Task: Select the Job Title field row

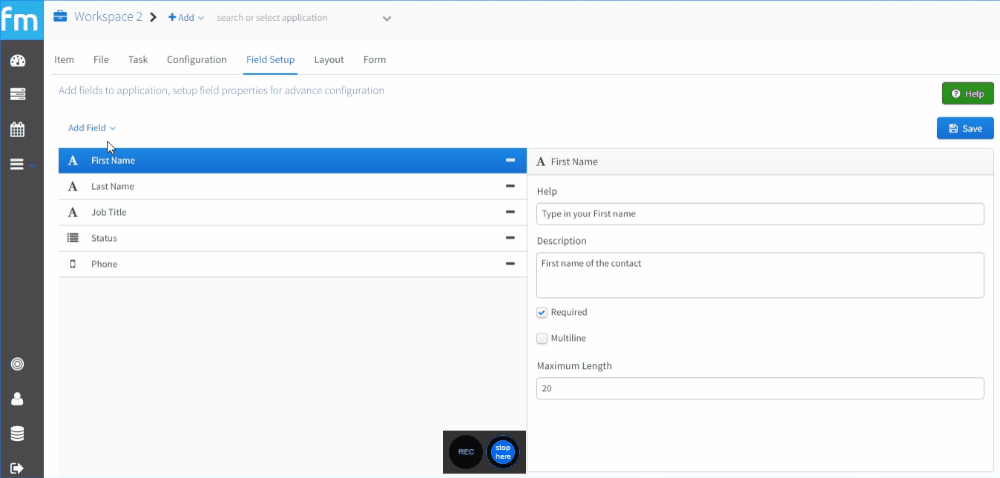Action: point(292,212)
